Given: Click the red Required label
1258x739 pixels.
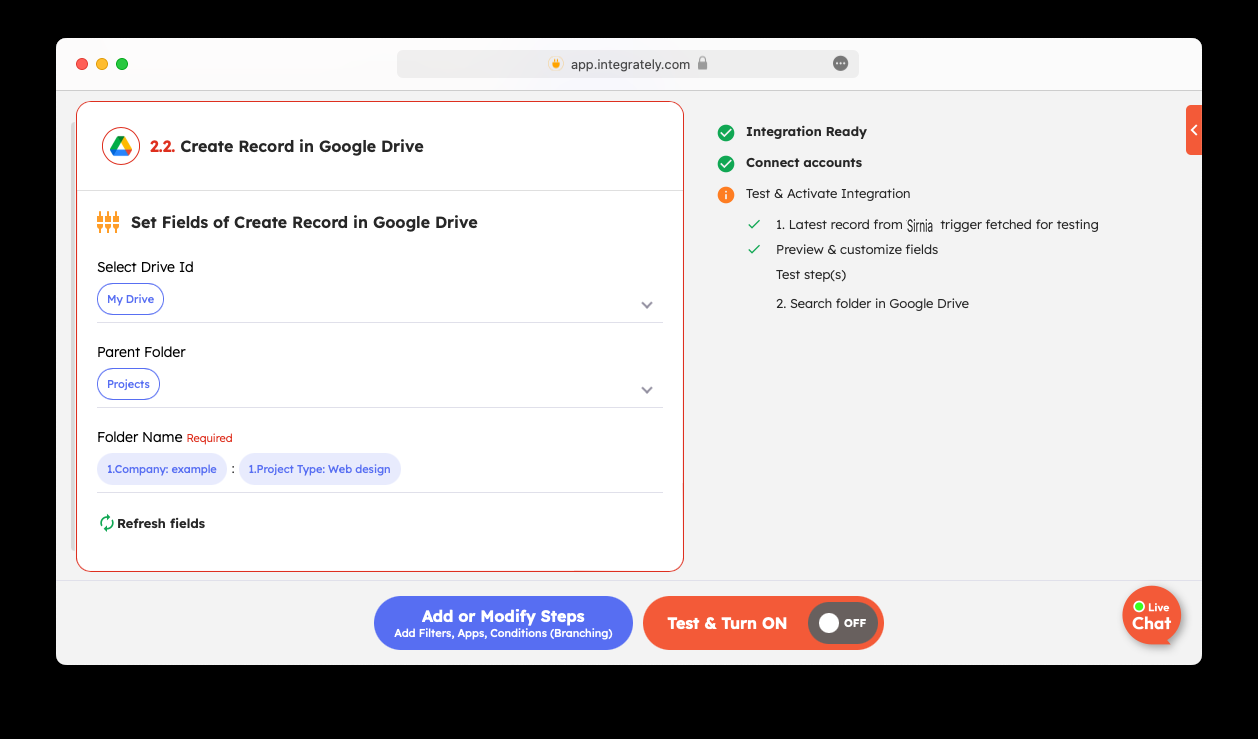Looking at the screenshot, I should tap(210, 438).
